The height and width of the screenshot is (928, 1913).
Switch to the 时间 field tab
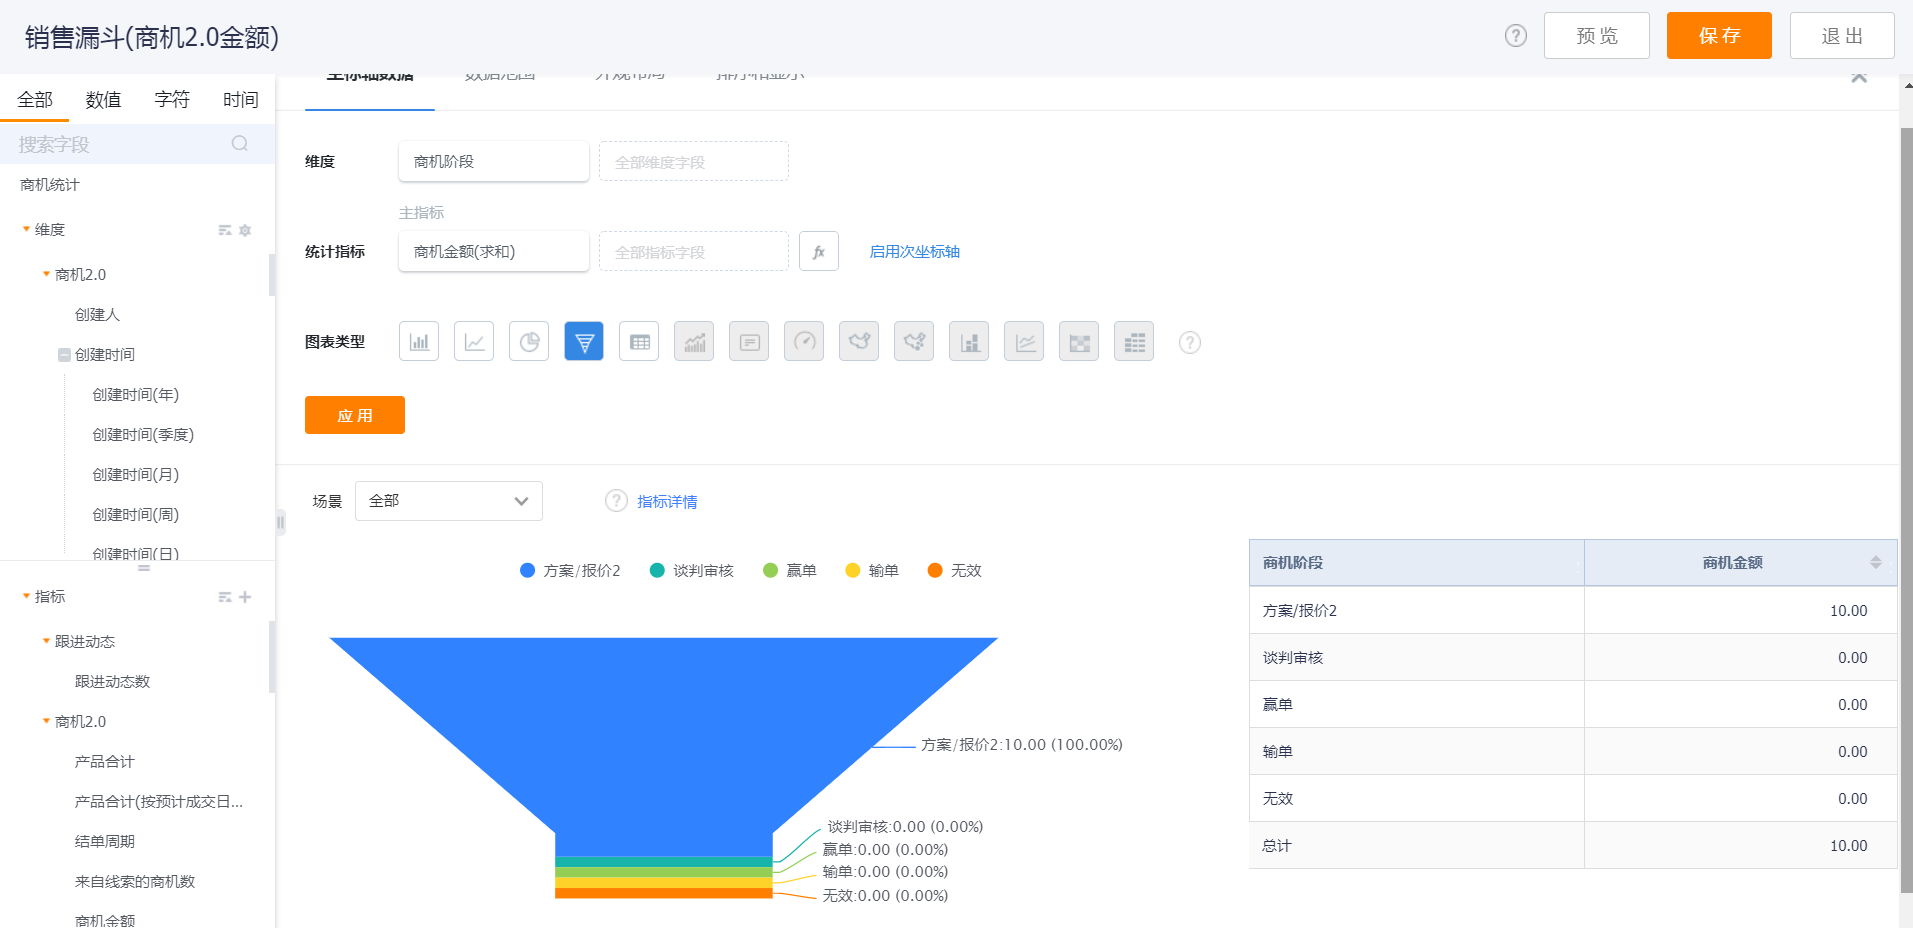coord(241,100)
